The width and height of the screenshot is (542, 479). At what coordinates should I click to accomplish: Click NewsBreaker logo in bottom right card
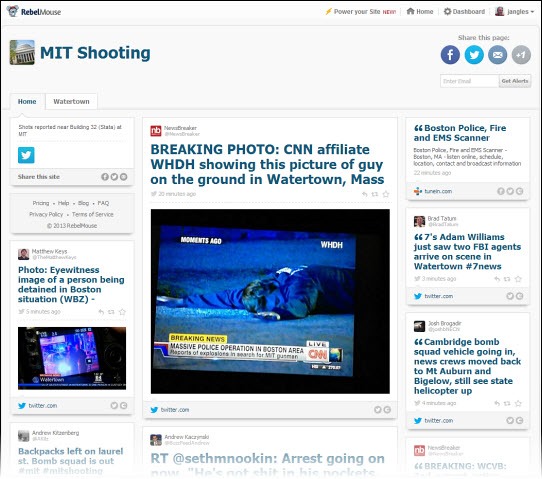point(419,451)
